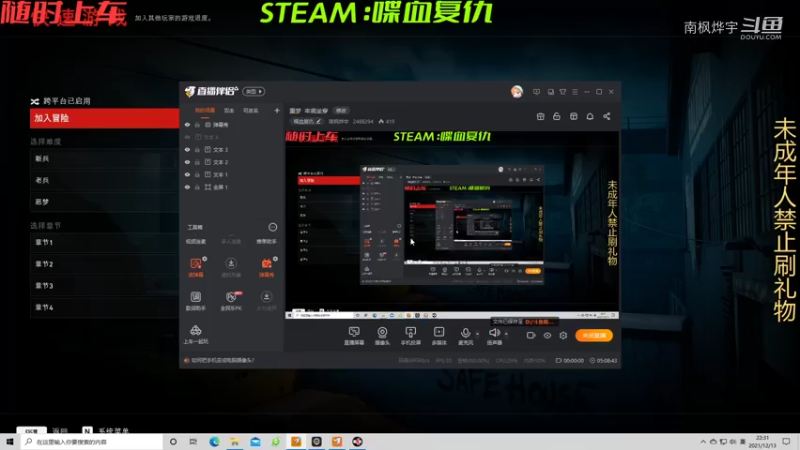
Task: Open the help tip link about phone camera
Action: click(222, 360)
